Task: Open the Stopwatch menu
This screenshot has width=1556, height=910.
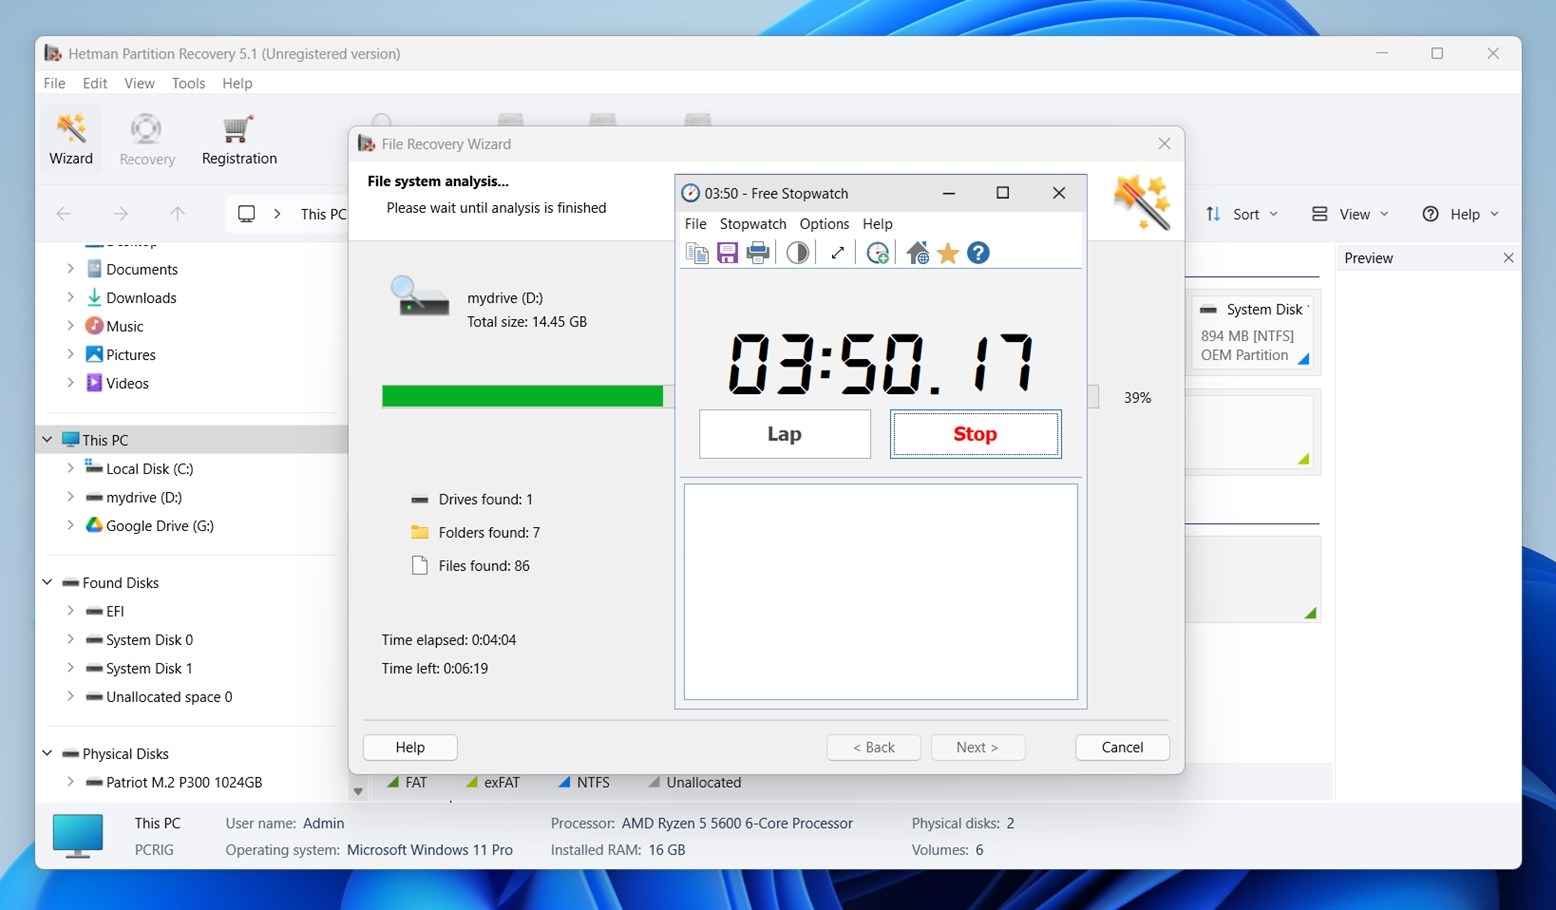Action: point(752,224)
